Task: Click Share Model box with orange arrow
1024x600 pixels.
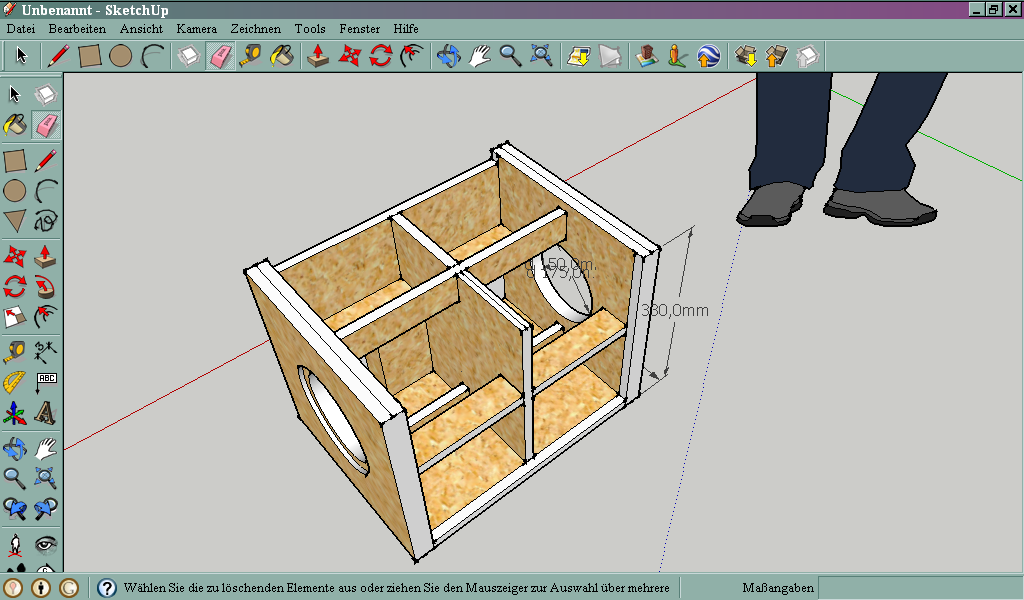Action: [776, 56]
